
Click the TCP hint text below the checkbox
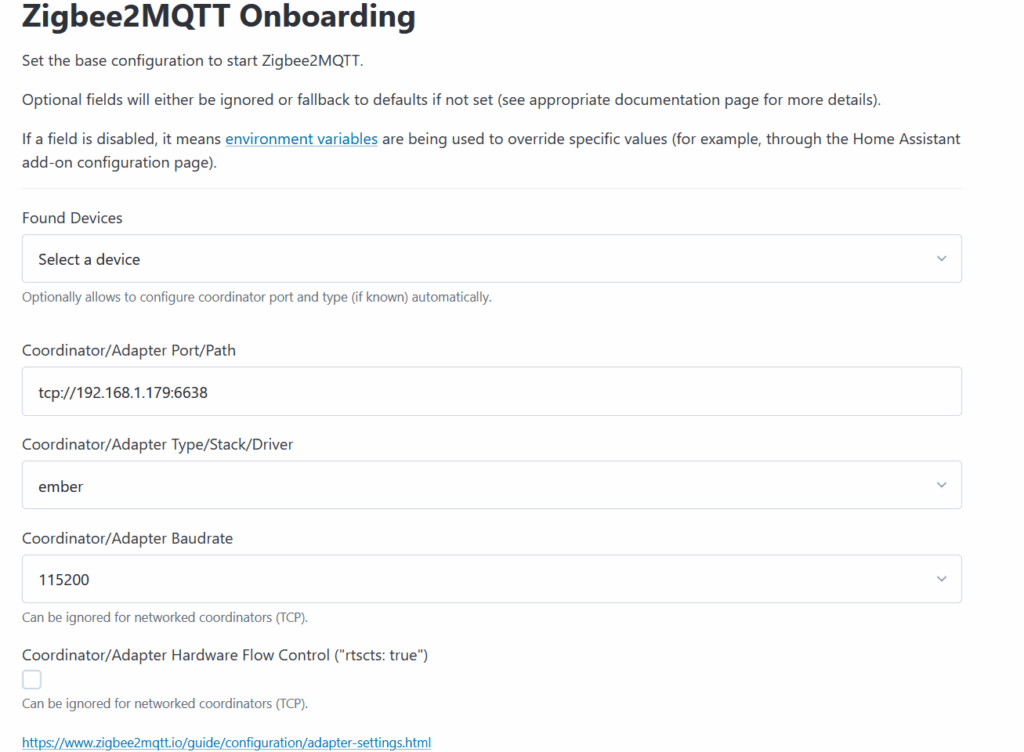pos(165,704)
